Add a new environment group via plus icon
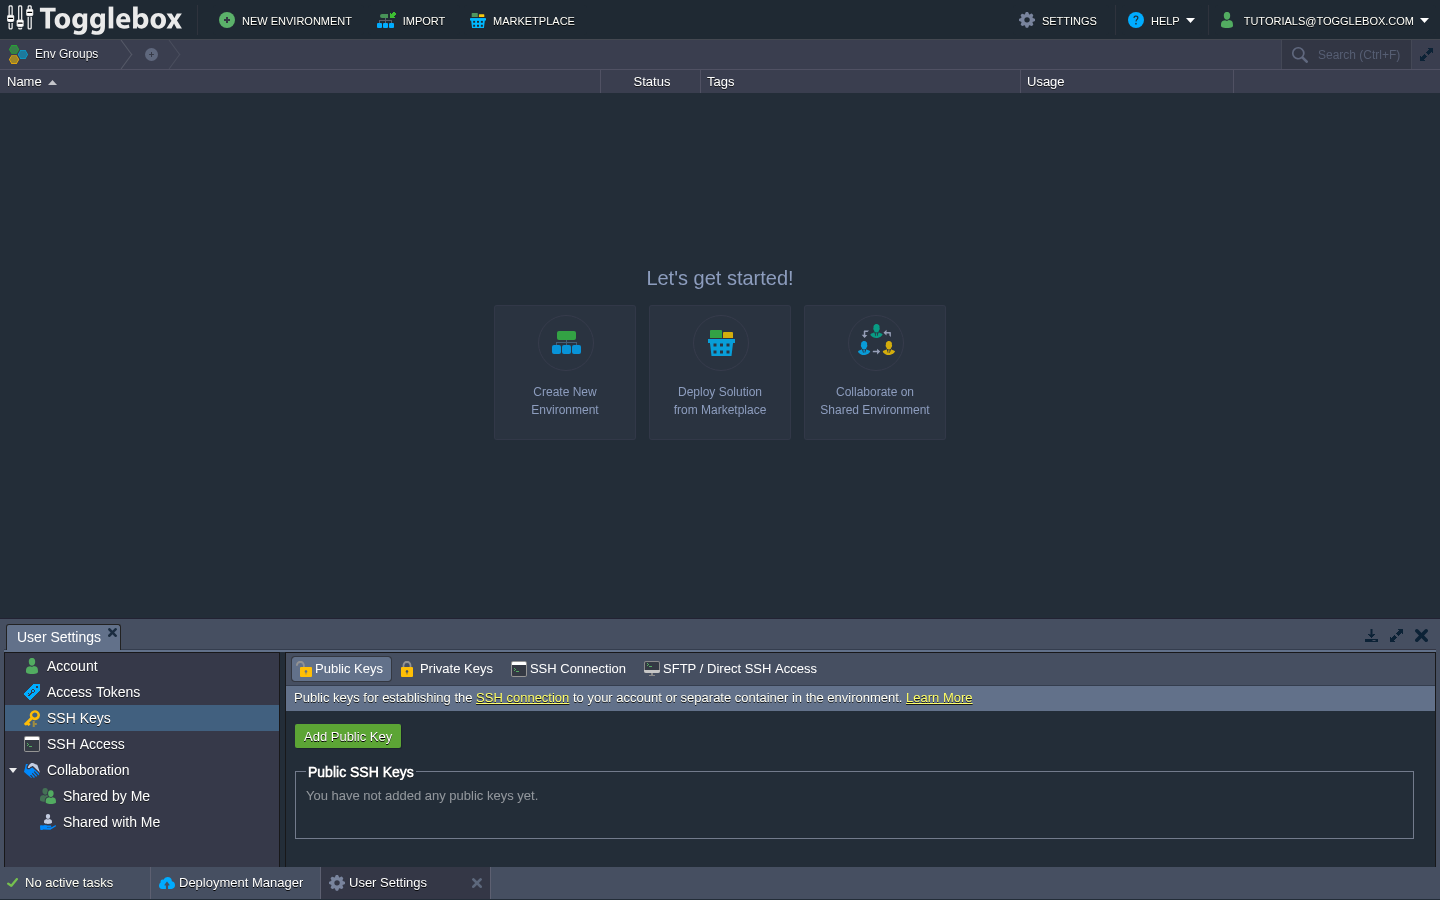This screenshot has width=1440, height=900. [x=151, y=54]
